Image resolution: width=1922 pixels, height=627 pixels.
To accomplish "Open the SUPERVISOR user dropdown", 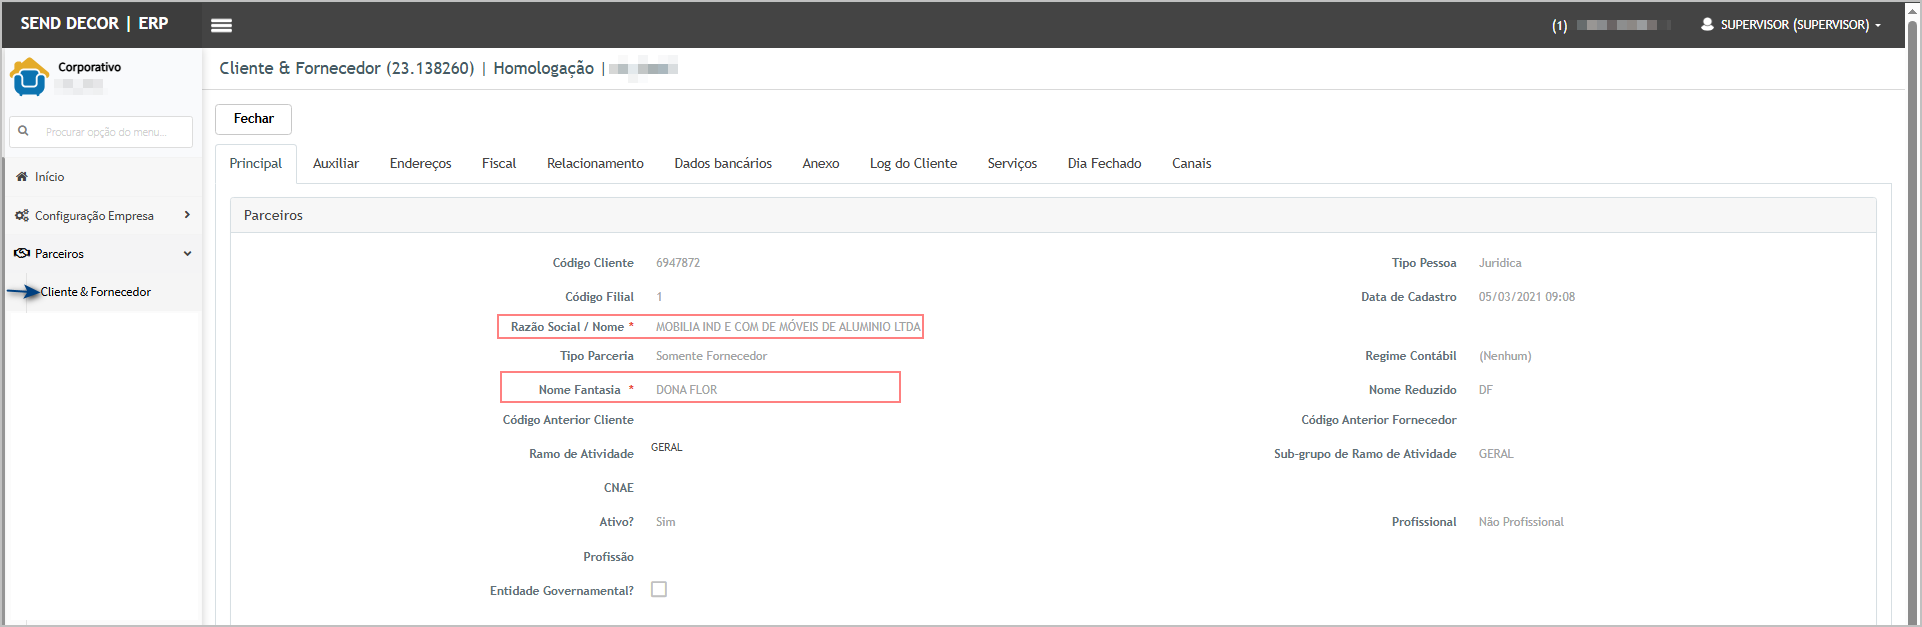I will pyautogui.click(x=1791, y=24).
